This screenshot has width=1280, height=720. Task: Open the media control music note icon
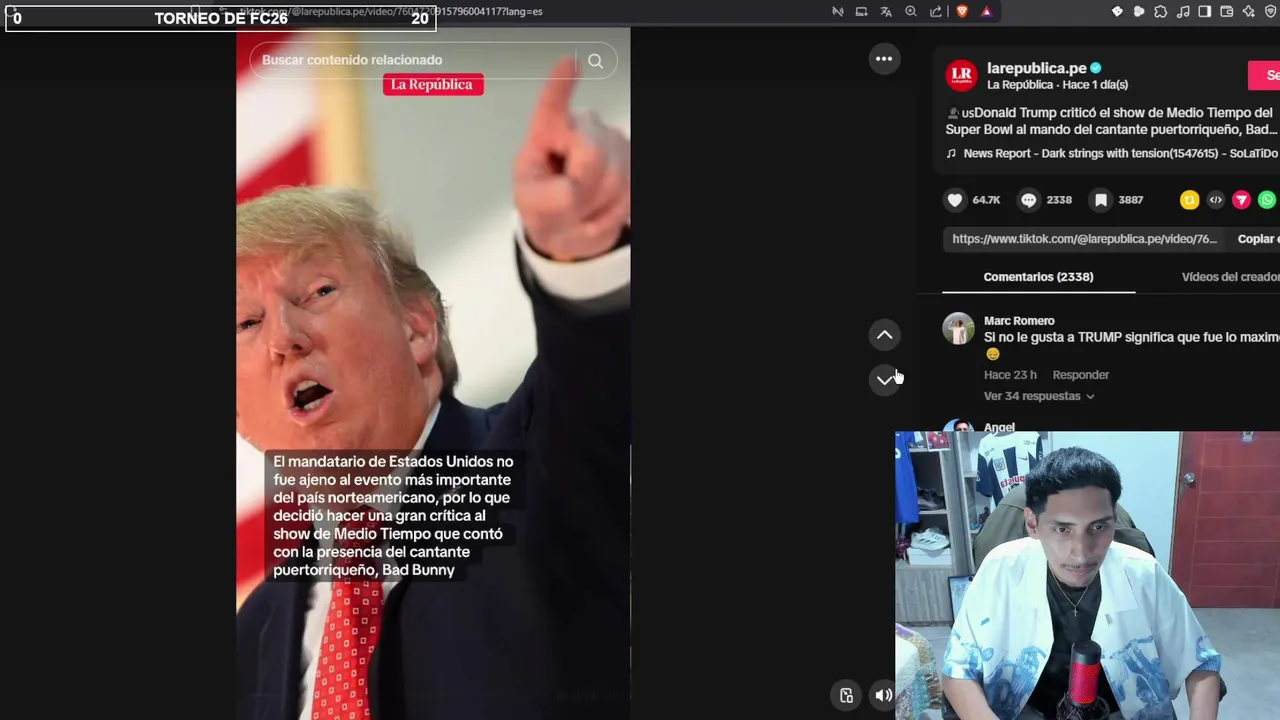[1183, 12]
